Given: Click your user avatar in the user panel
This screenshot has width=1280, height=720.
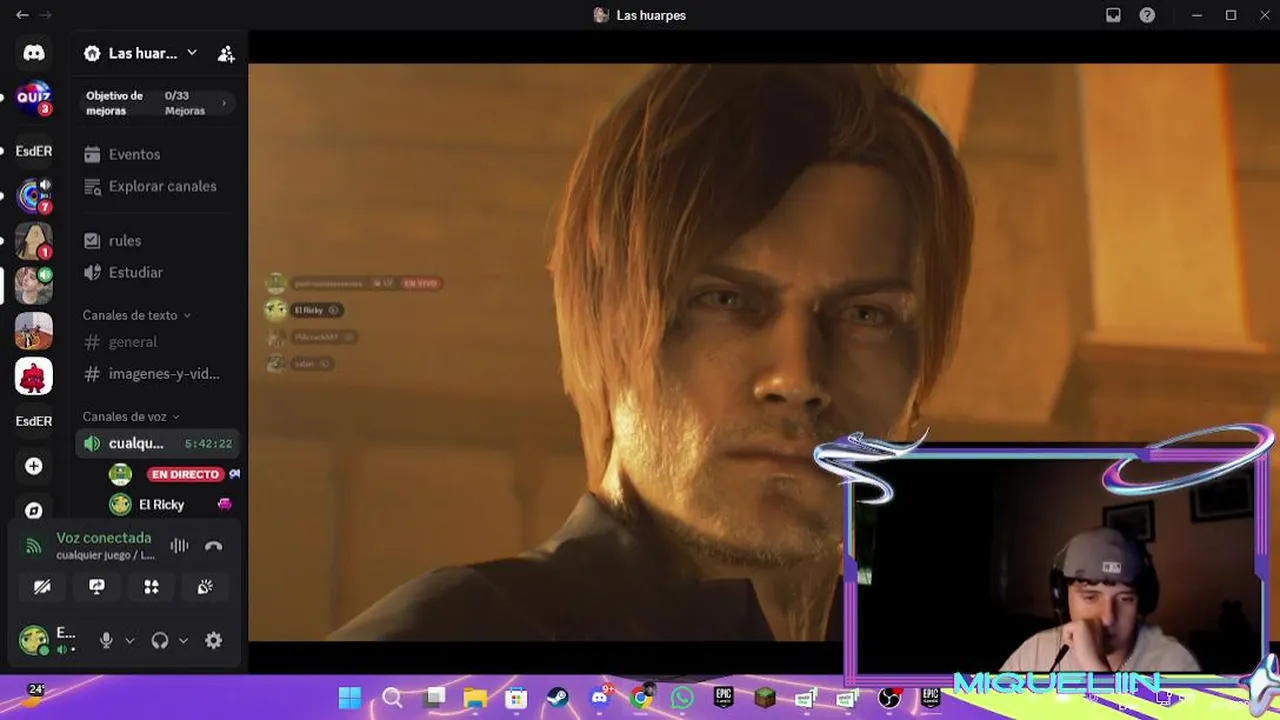Looking at the screenshot, I should click(34, 640).
